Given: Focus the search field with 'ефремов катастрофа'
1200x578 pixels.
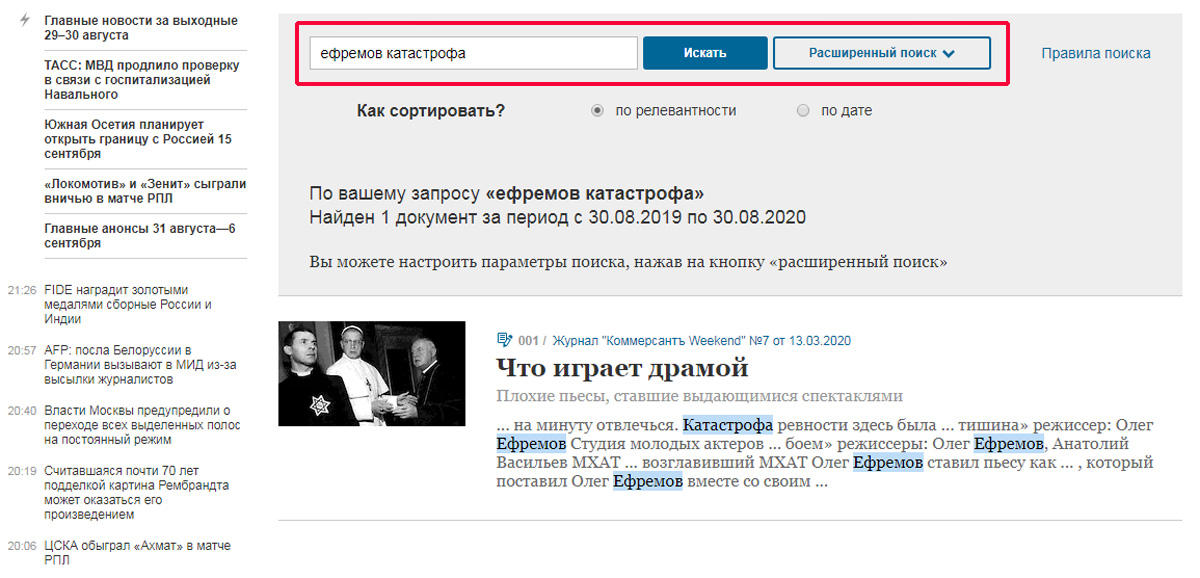Looking at the screenshot, I should pos(473,53).
